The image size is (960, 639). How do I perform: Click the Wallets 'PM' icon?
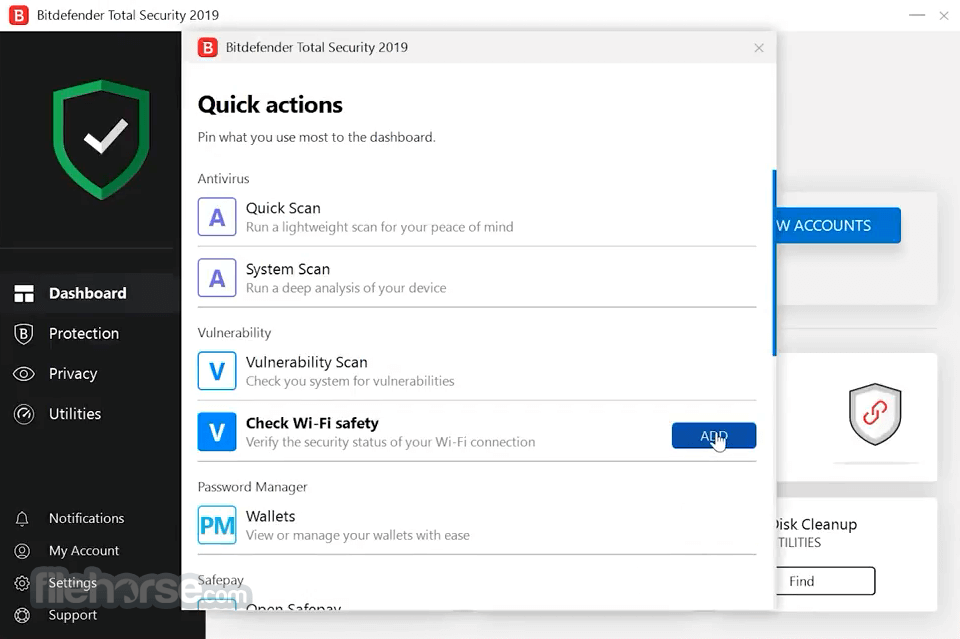click(217, 525)
